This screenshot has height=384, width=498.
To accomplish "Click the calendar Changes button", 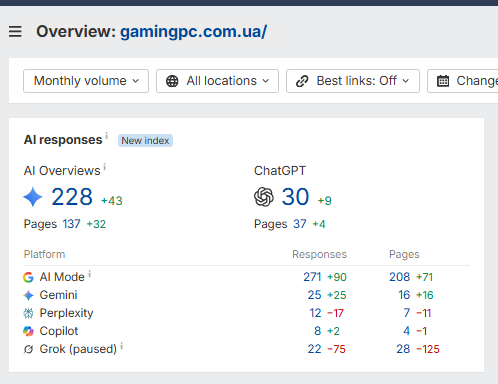I will [x=463, y=81].
